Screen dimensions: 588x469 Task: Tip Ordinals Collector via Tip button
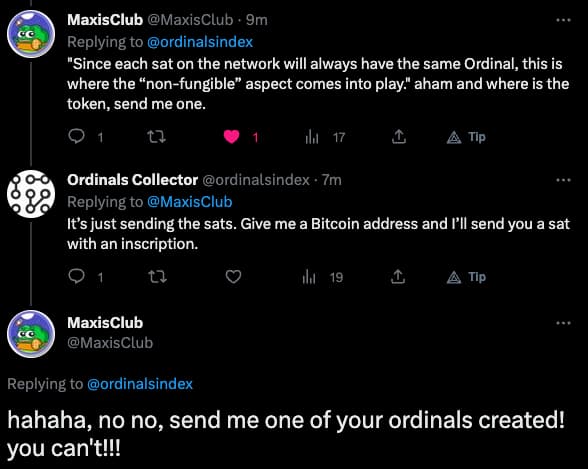tap(466, 277)
